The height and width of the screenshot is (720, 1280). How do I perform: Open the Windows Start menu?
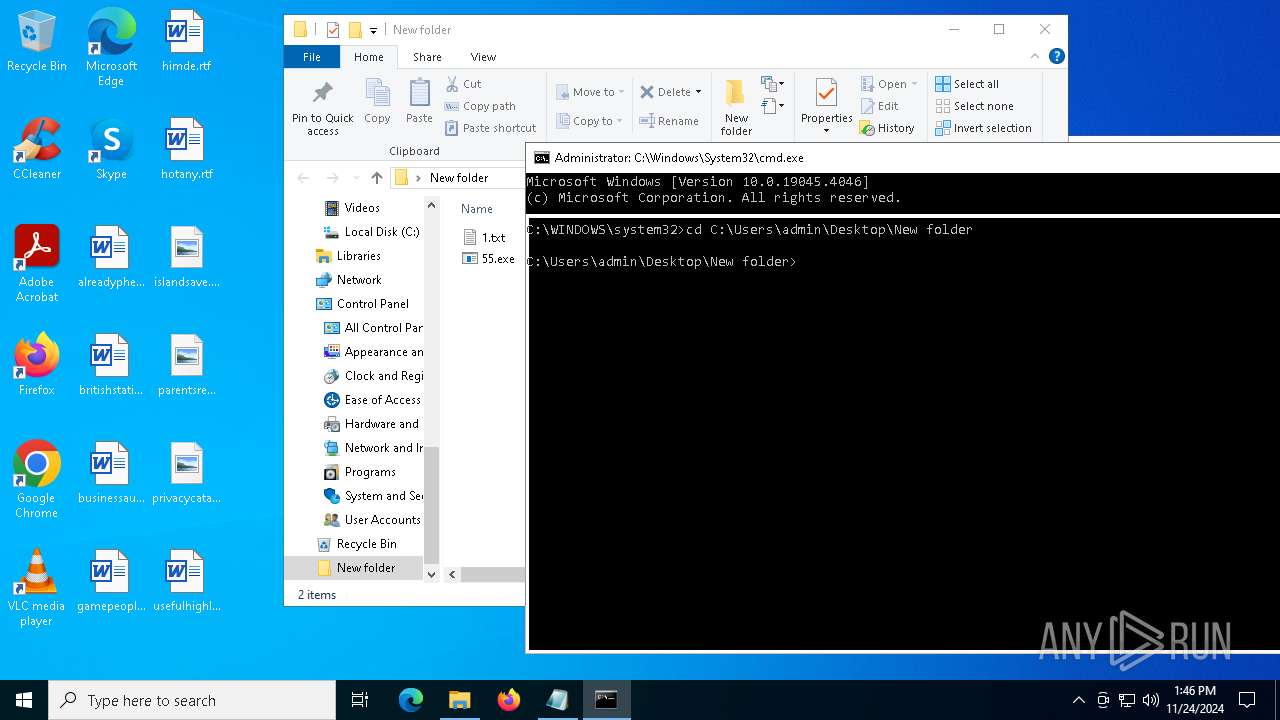coord(24,700)
